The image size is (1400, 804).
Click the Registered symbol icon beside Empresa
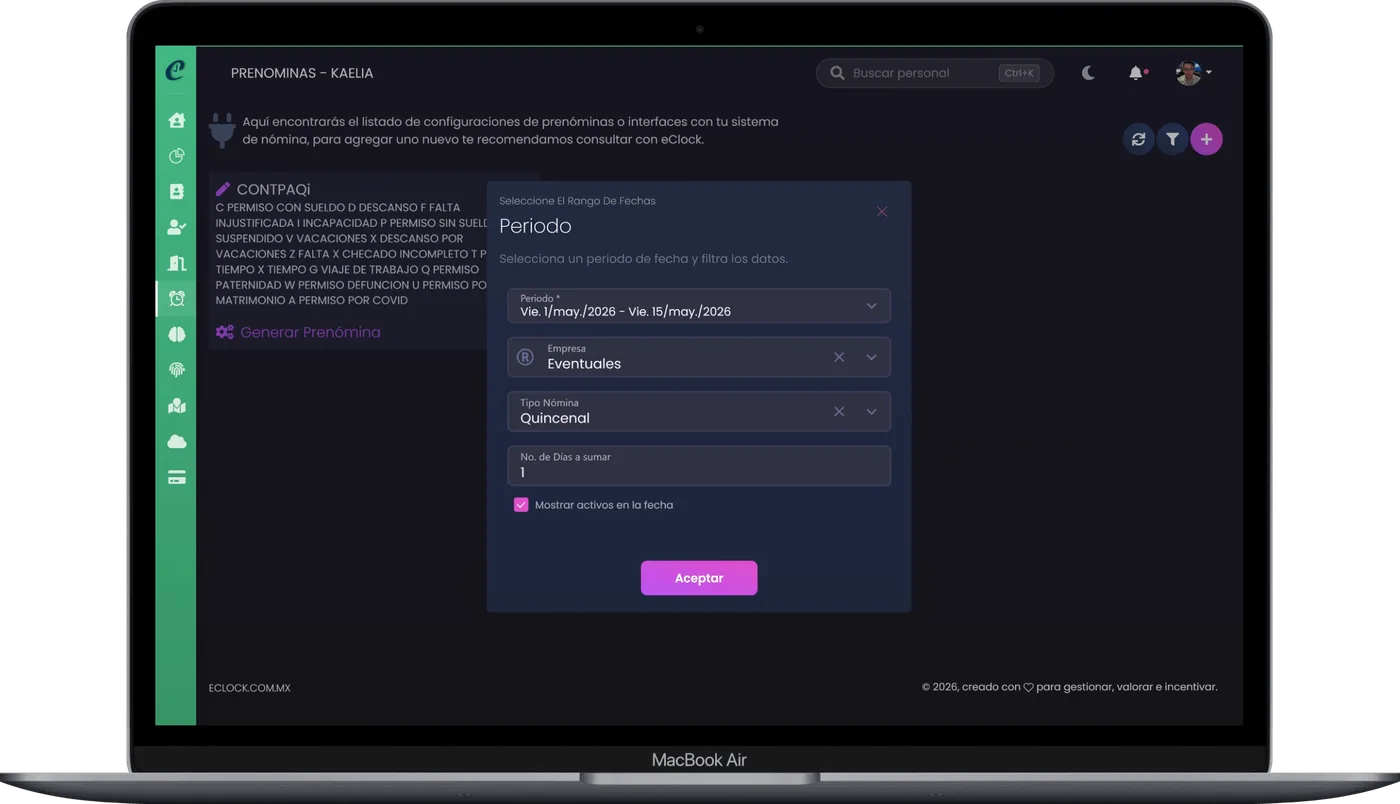coord(525,357)
